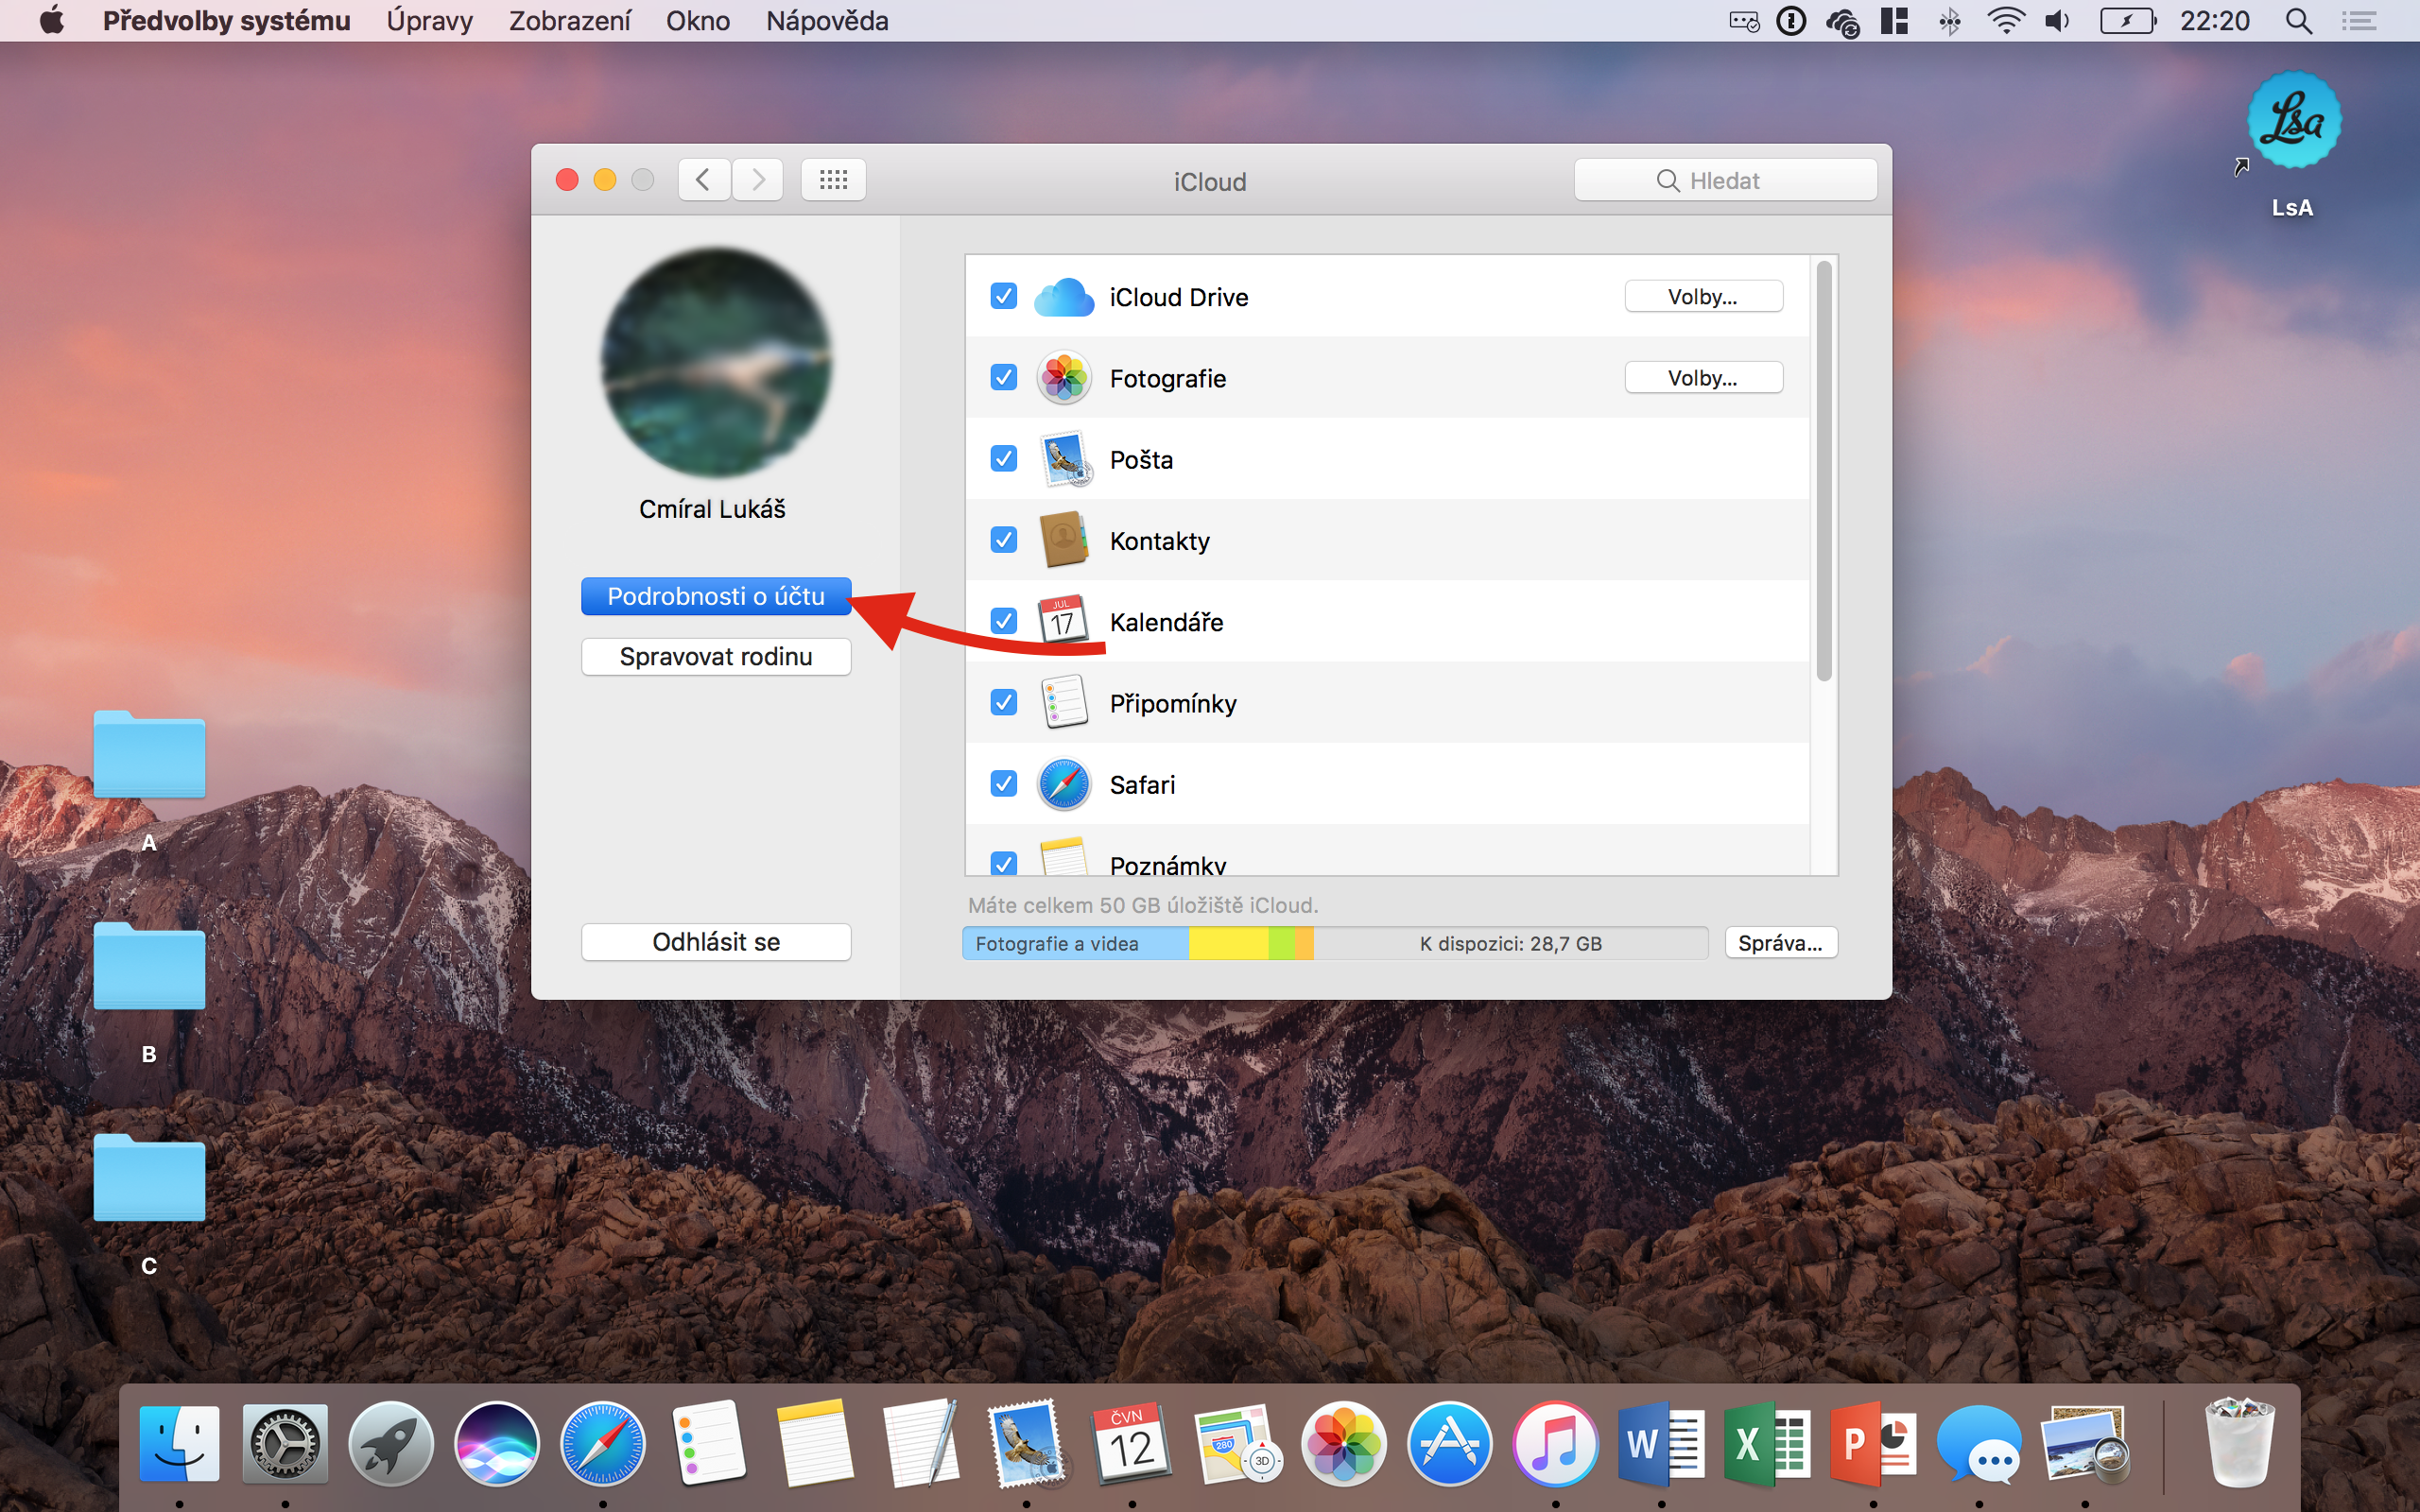Click the Odhlásit se button

click(x=715, y=942)
